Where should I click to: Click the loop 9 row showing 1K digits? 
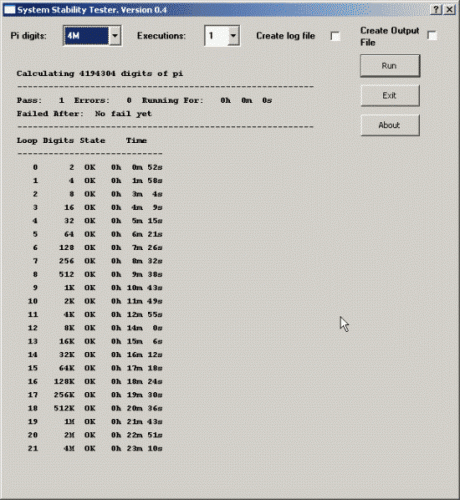[97, 288]
